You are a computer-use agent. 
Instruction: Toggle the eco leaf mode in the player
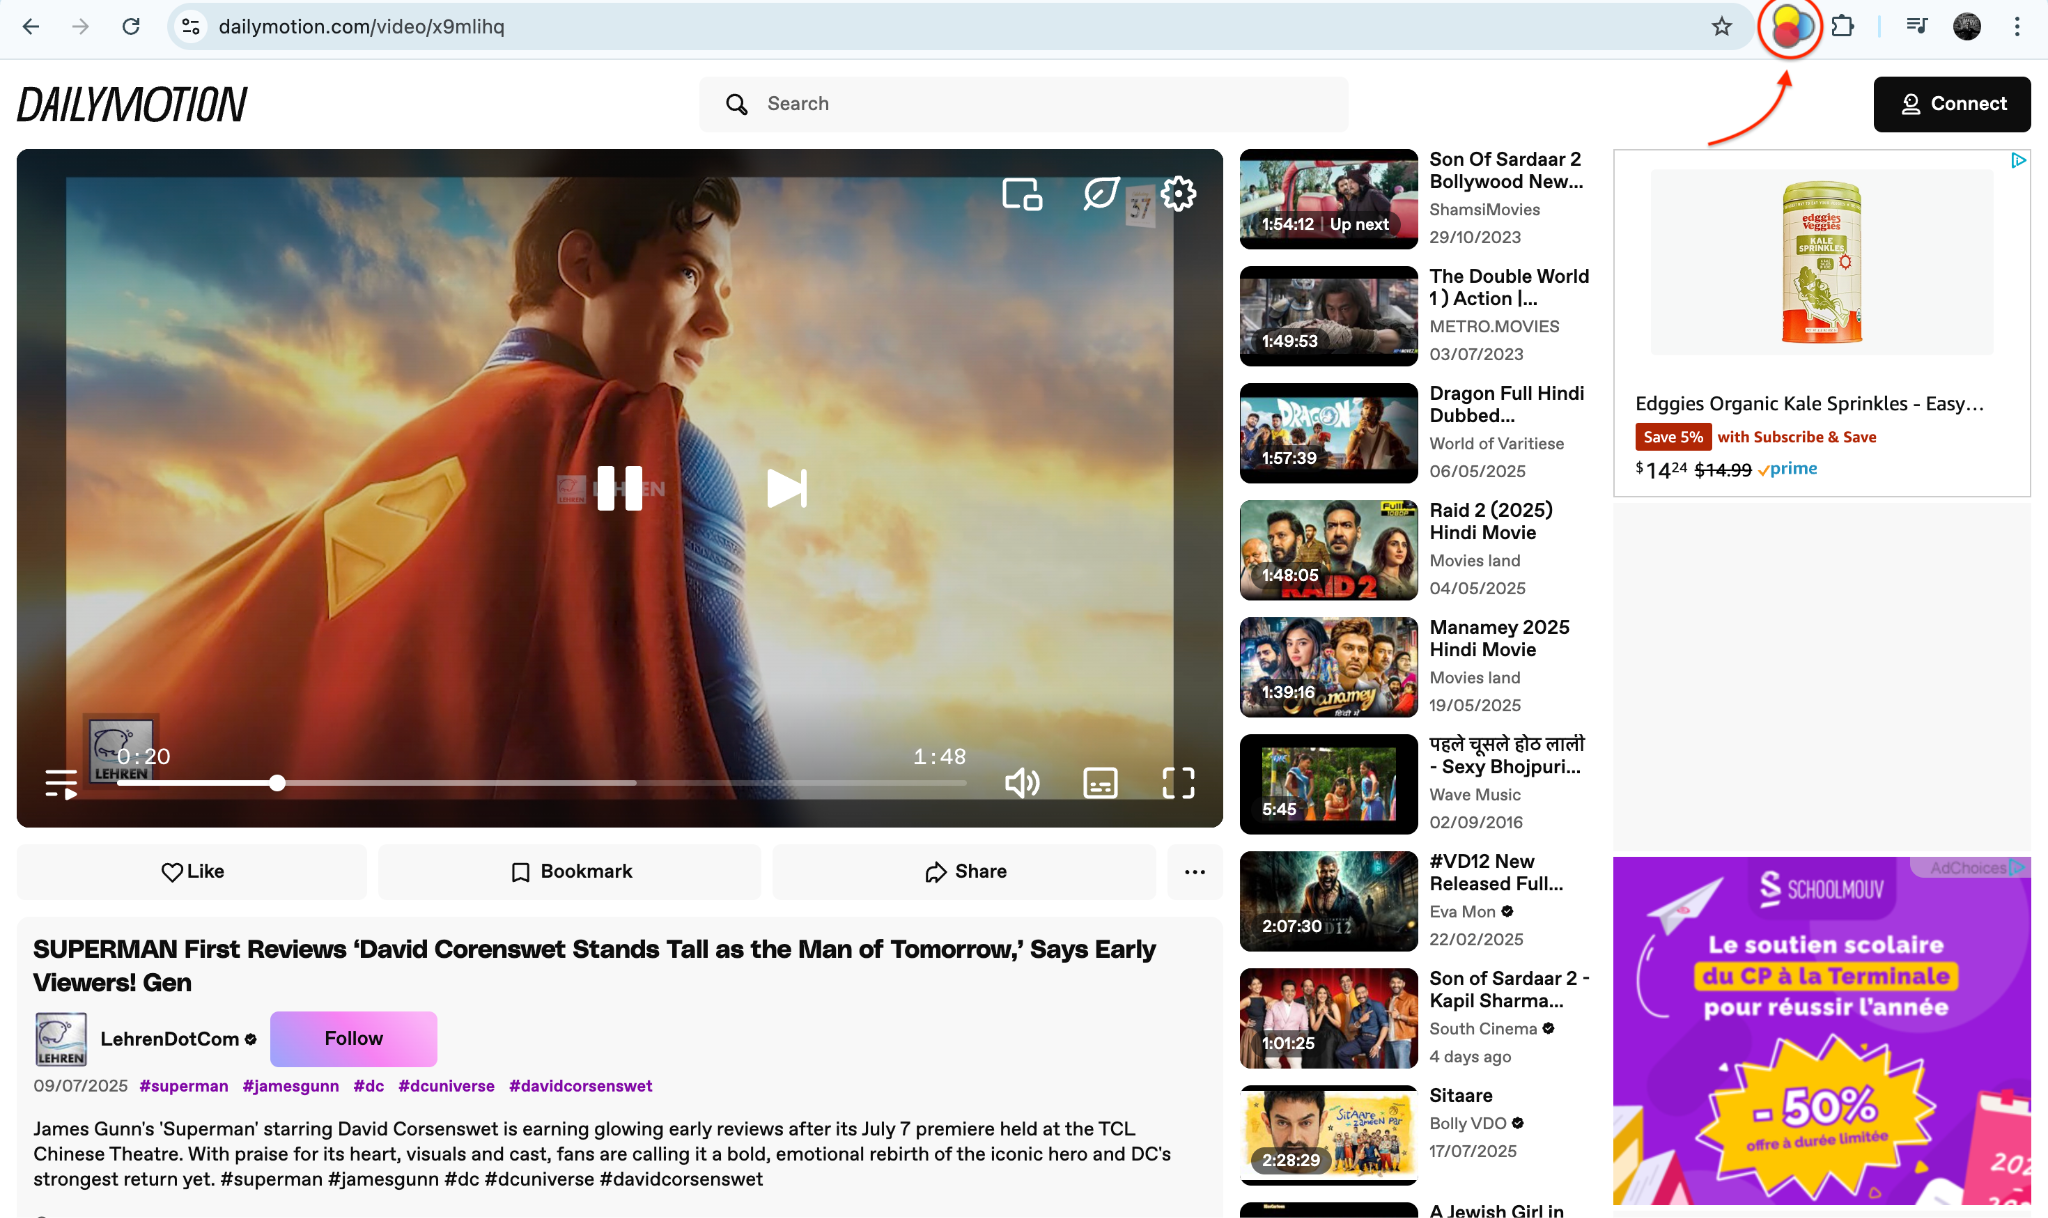pos(1100,195)
